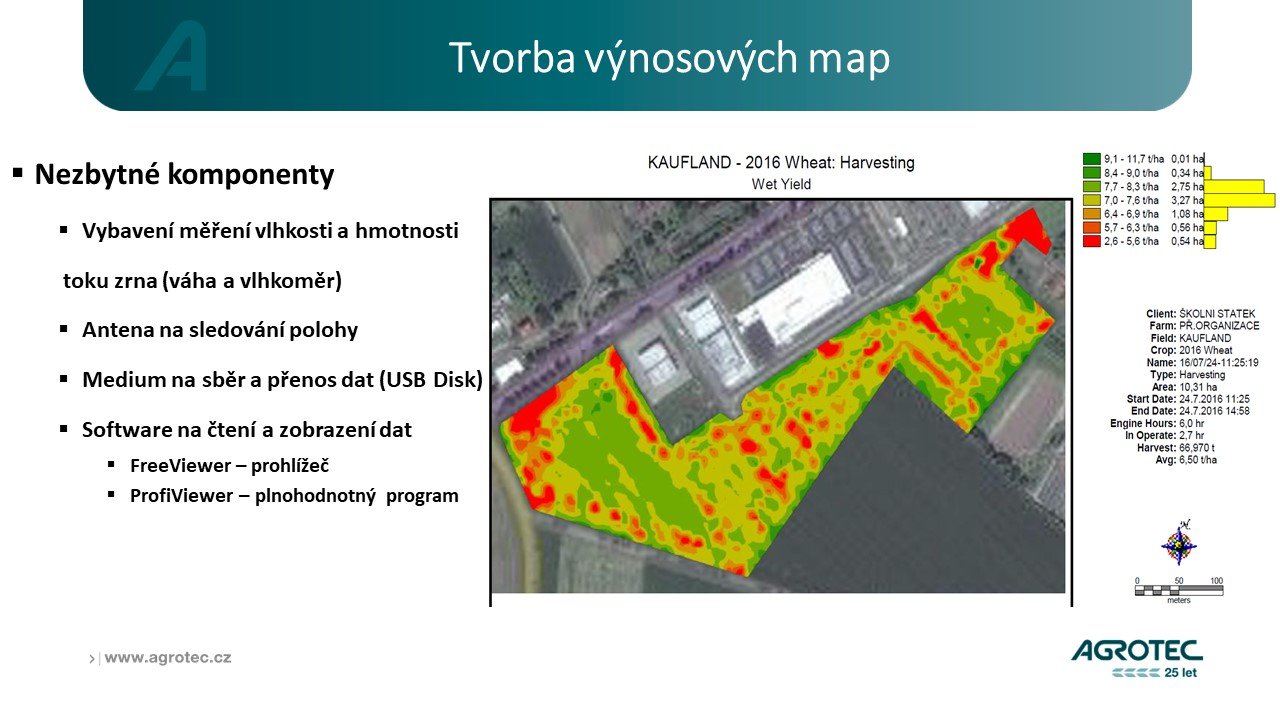Viewport: 1280px width, 720px height.
Task: Click the red 2,6 - 5,6 t/ha legend swatch
Action: tap(1091, 242)
